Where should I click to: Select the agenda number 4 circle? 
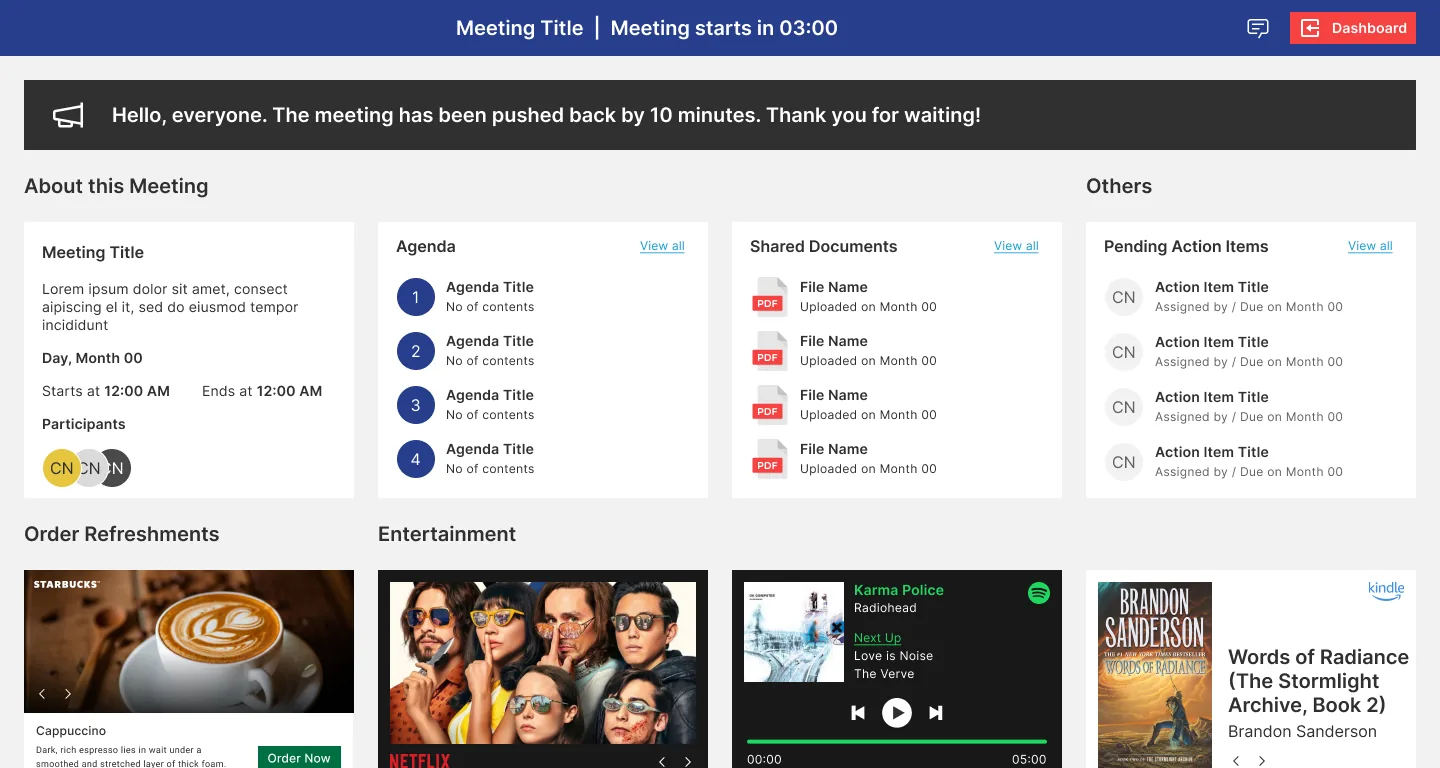(416, 459)
